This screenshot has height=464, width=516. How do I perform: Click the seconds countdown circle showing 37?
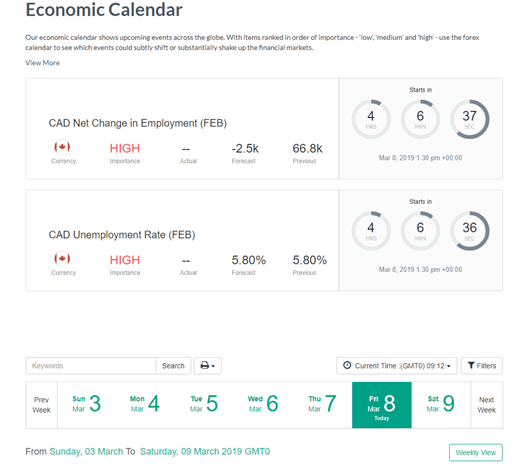click(469, 119)
